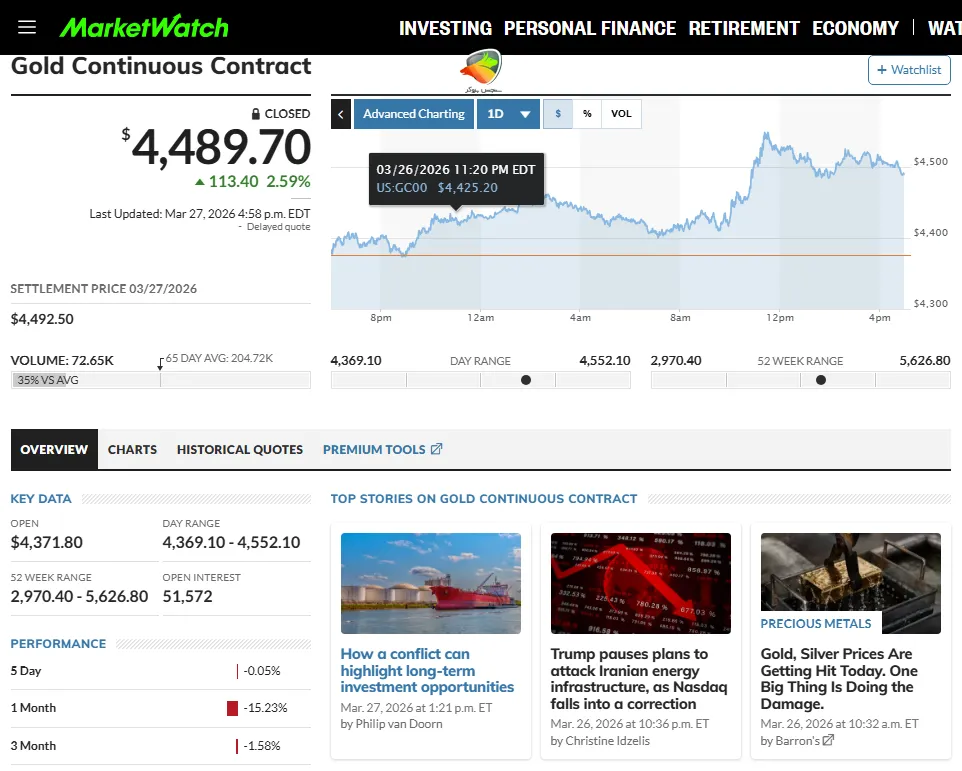962x771 pixels.
Task: Click the 65 DAY AVG: 204.72K label
Action: click(219, 358)
